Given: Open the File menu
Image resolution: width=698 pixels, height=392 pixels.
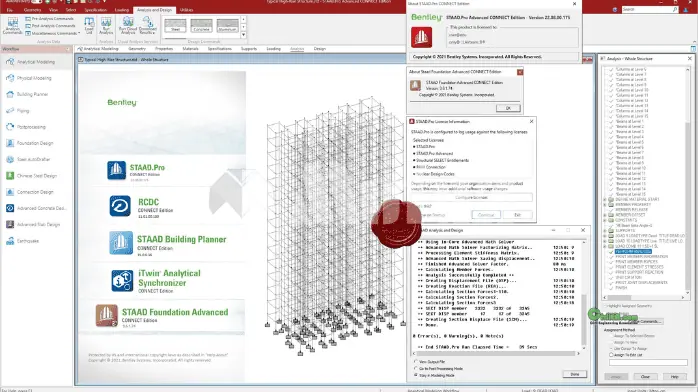Looking at the screenshot, I should tap(10, 10).
